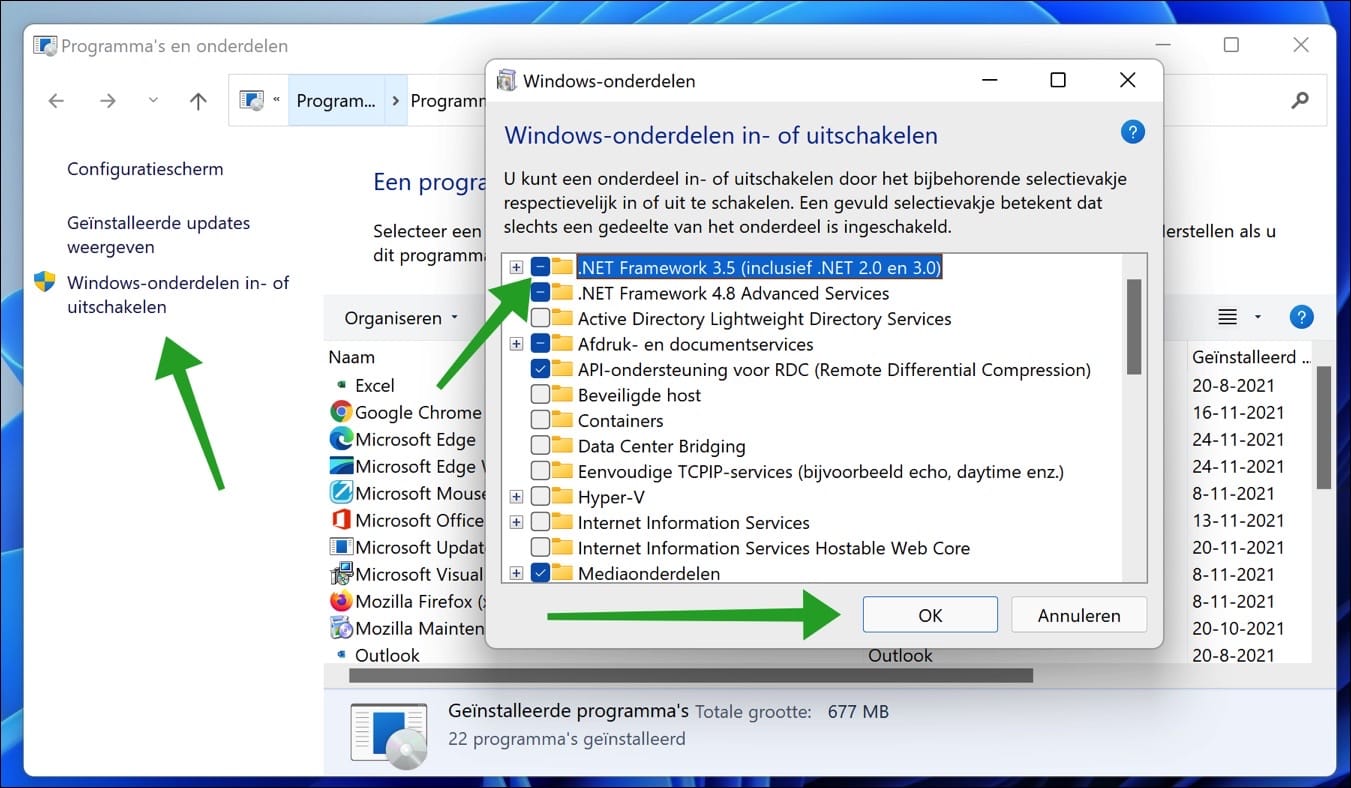The height and width of the screenshot is (788, 1351).
Task: Expand Internet Information Services node
Action: point(516,522)
